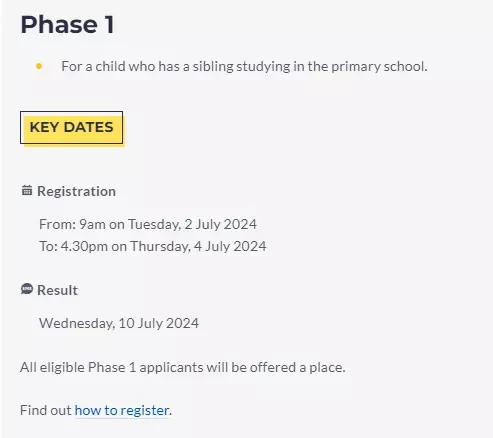Click the Wednesday, 10 July 2024 result date

(x=119, y=323)
